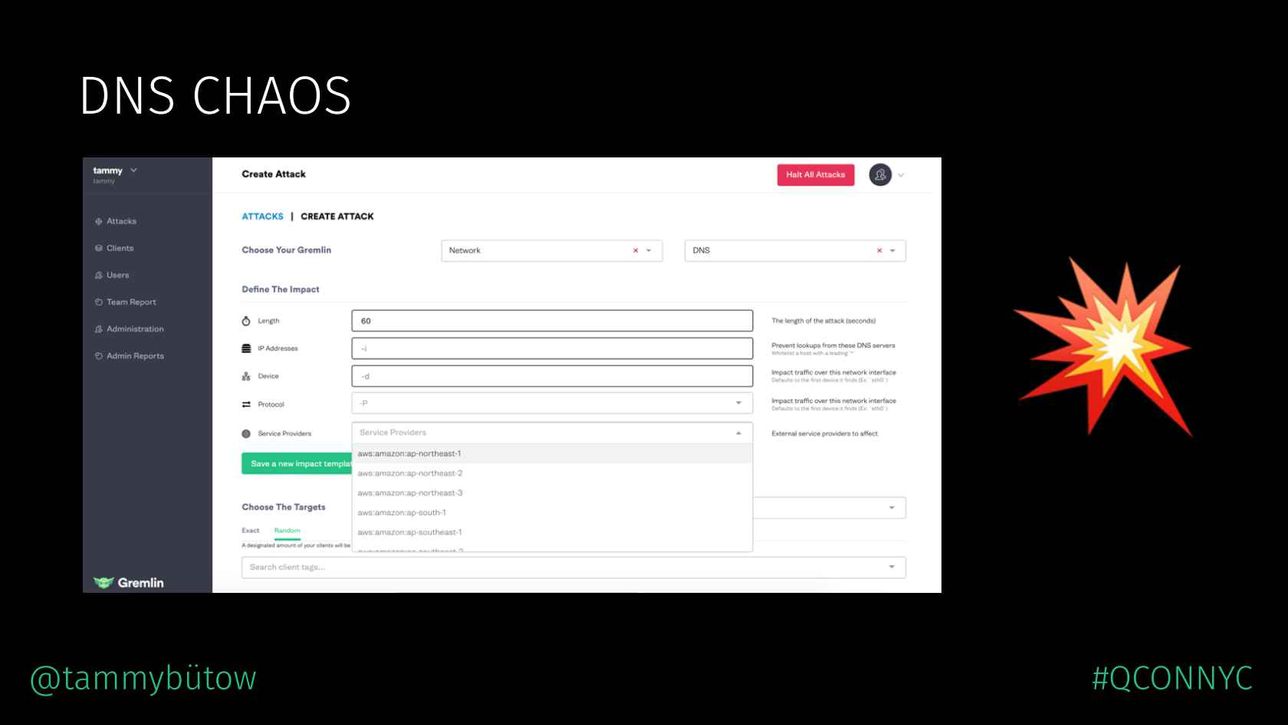Viewport: 1288px width, 725px height.
Task: Click the Device network icon
Action: [246, 376]
